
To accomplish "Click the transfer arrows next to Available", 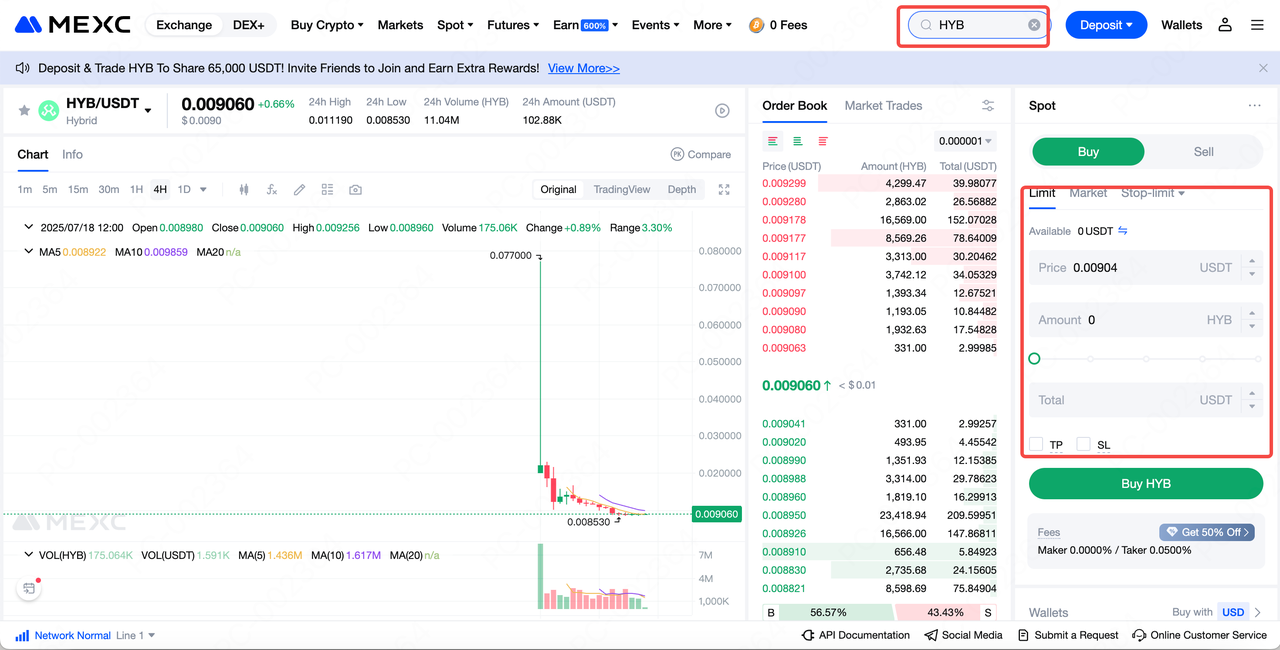I will (x=1123, y=231).
